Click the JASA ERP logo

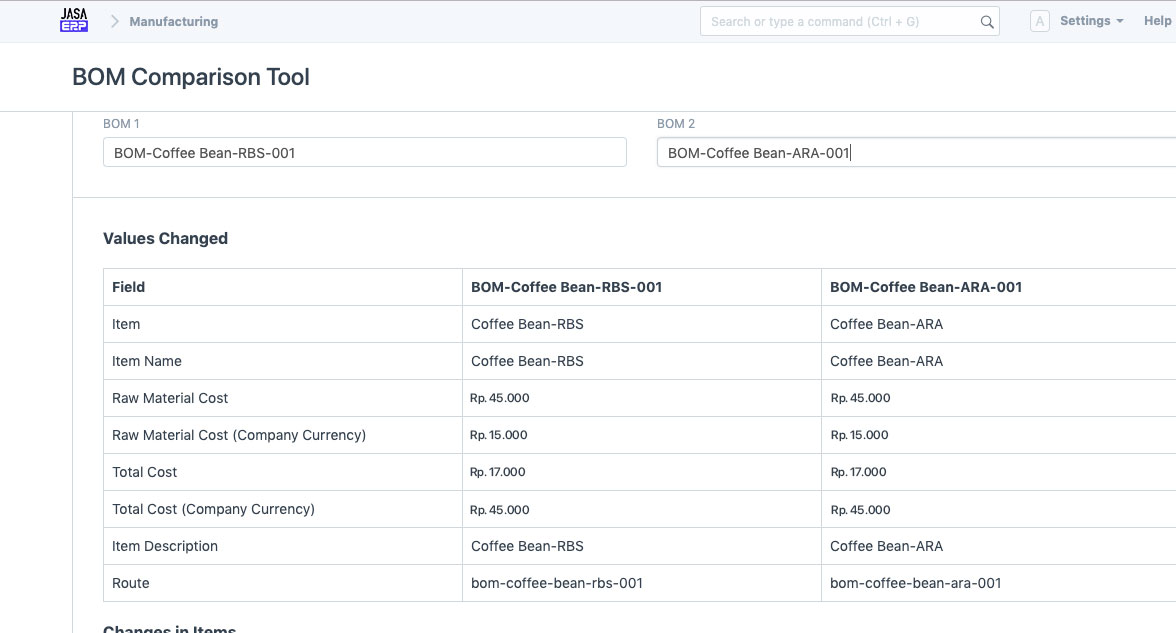point(74,20)
